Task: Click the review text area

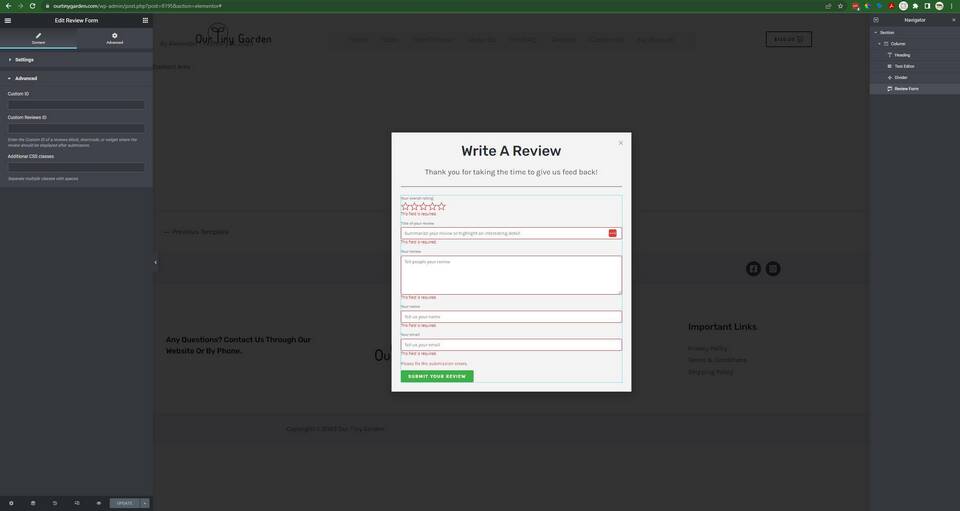Action: [511, 275]
